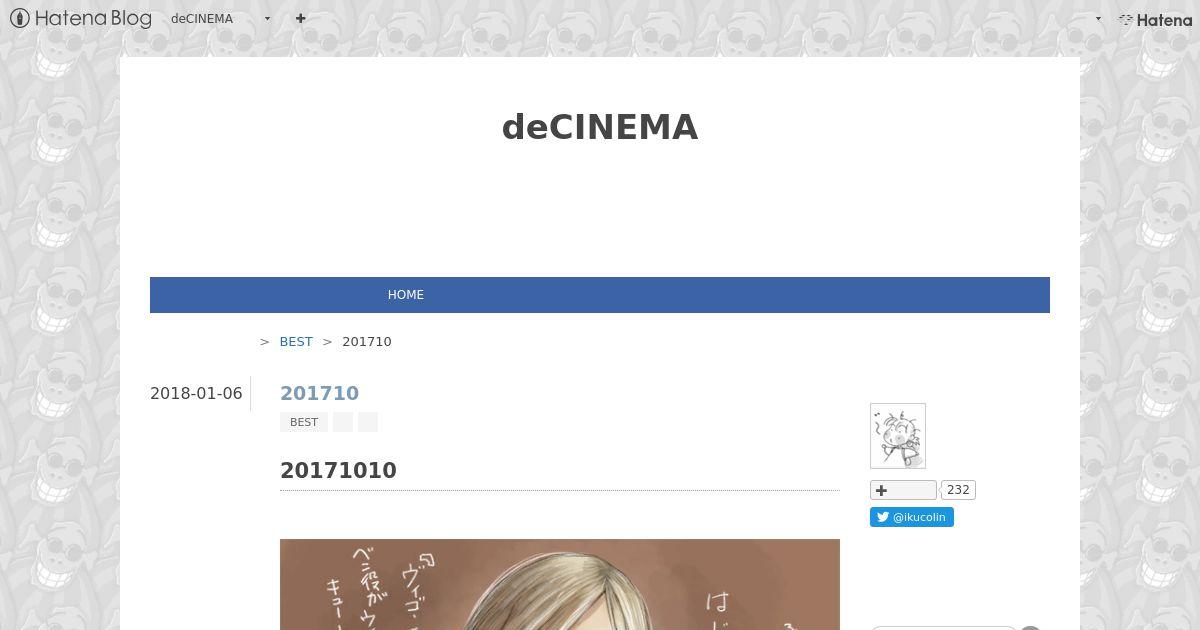This screenshot has width=1200, height=630.
Task: Open the Hatena Blog logo link
Action: click(81, 18)
